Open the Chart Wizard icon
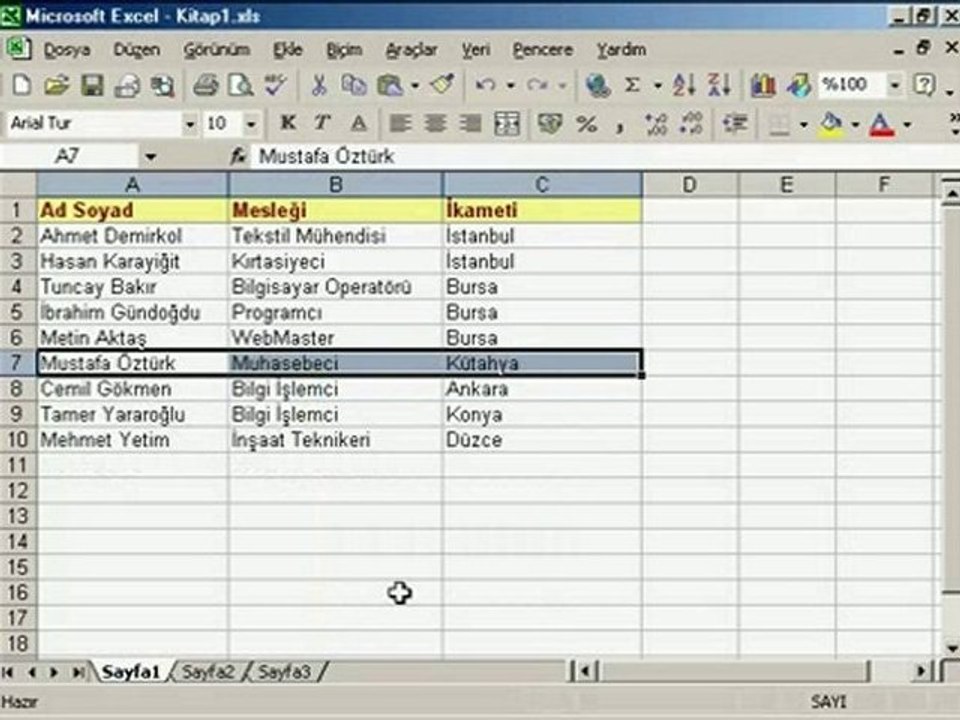 coord(763,85)
